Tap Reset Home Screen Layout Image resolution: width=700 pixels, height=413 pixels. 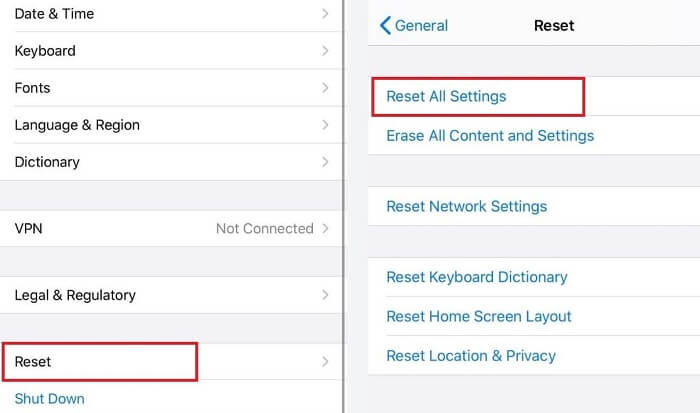click(479, 316)
